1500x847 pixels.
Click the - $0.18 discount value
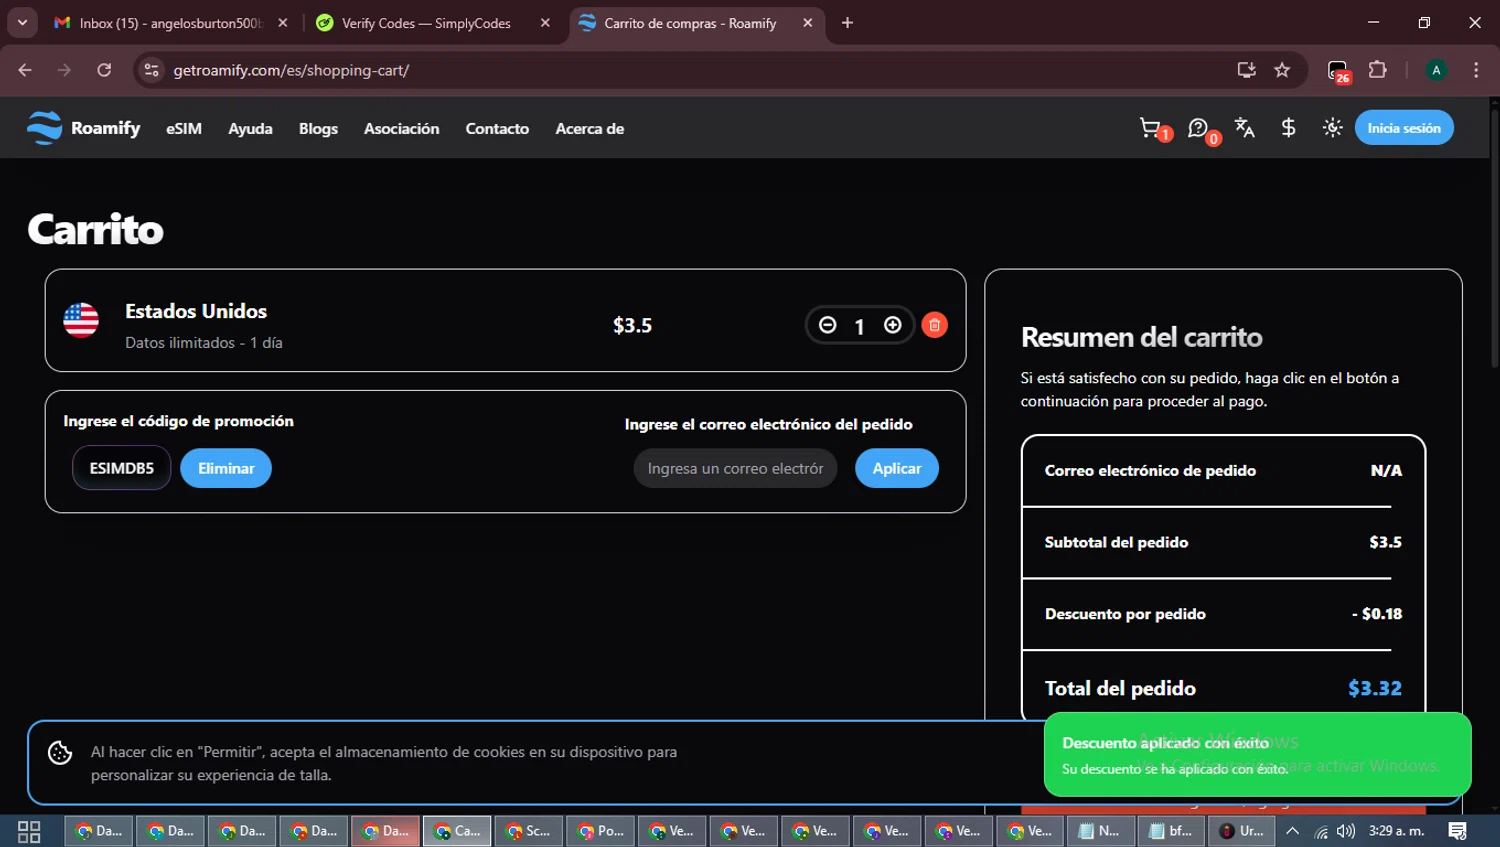[x=1377, y=614]
